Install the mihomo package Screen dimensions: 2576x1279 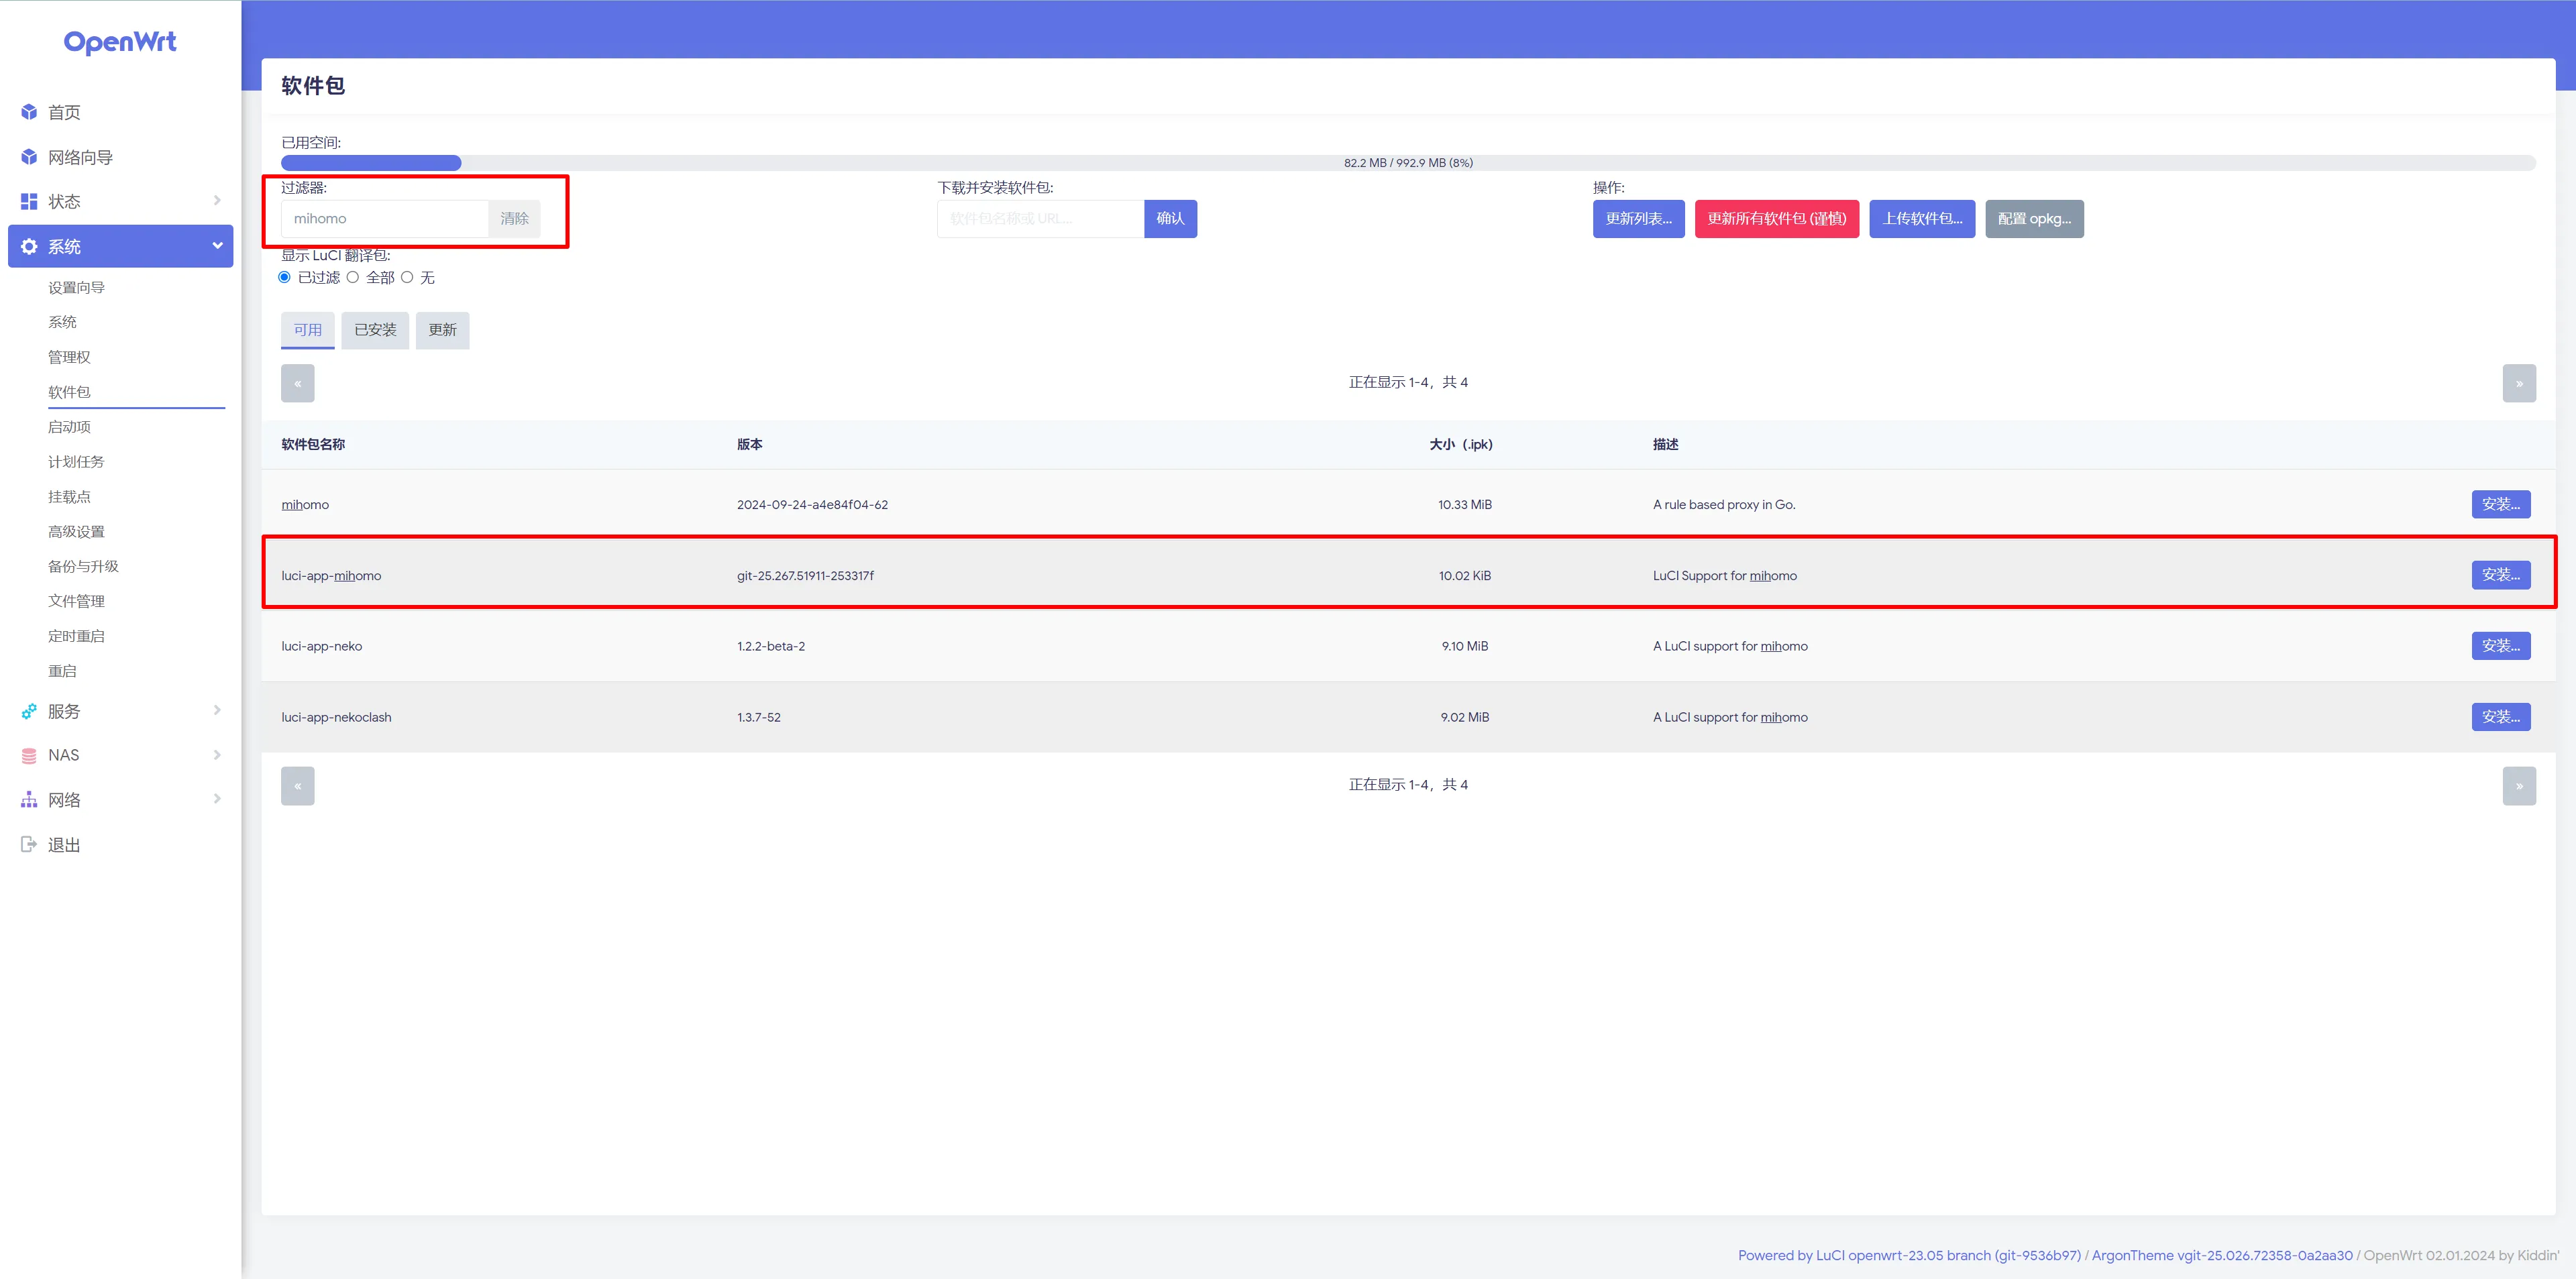click(x=2500, y=504)
